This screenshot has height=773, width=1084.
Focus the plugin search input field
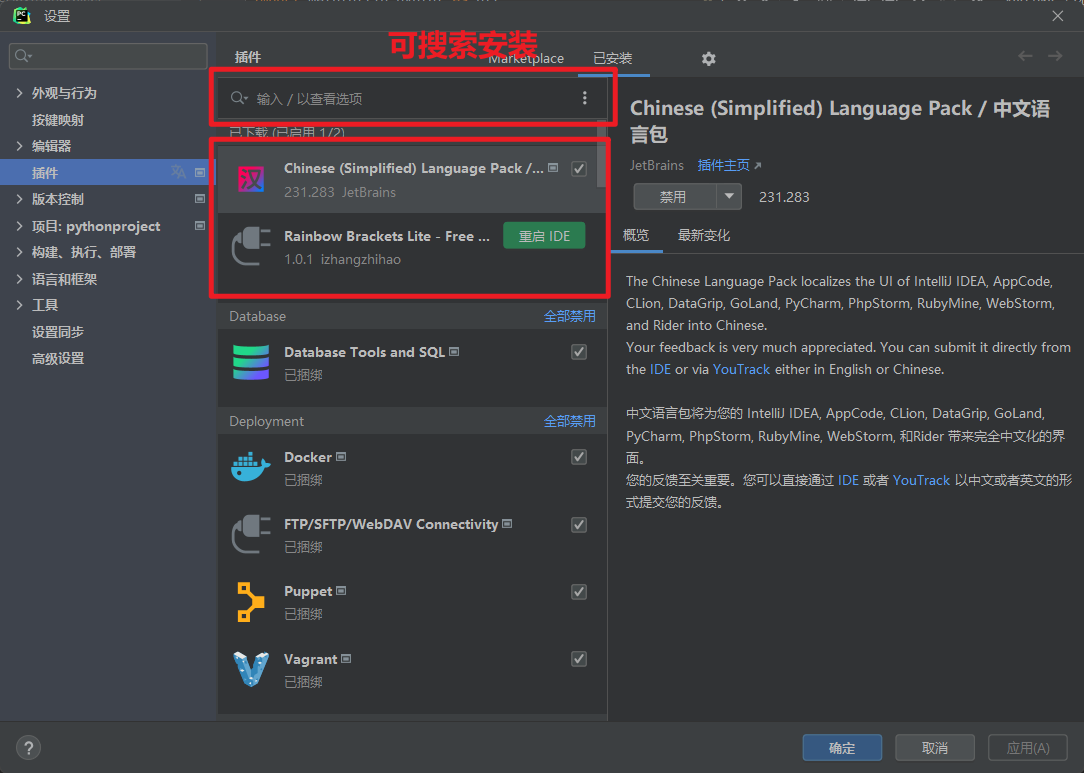pyautogui.click(x=412, y=98)
